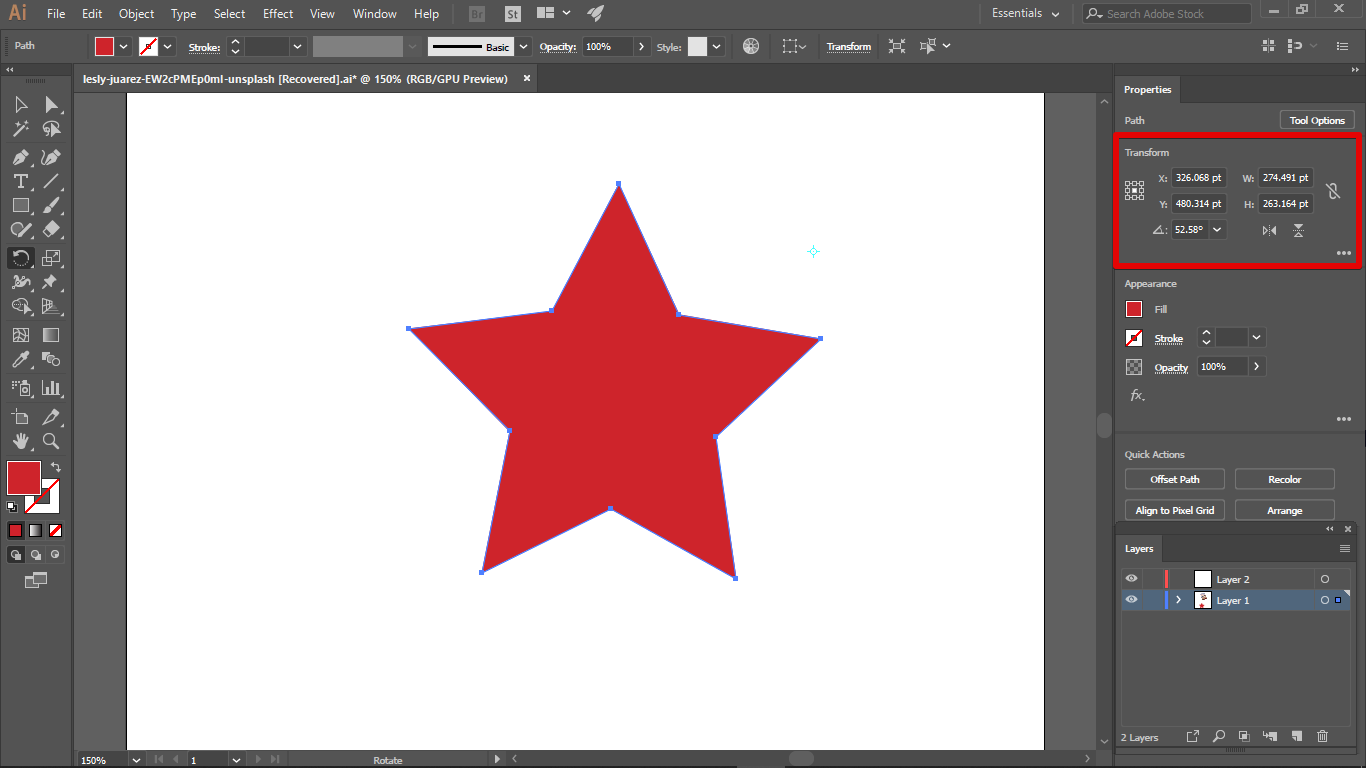Image resolution: width=1366 pixels, height=768 pixels.
Task: Click the Recolor quick action button
Action: (x=1284, y=479)
